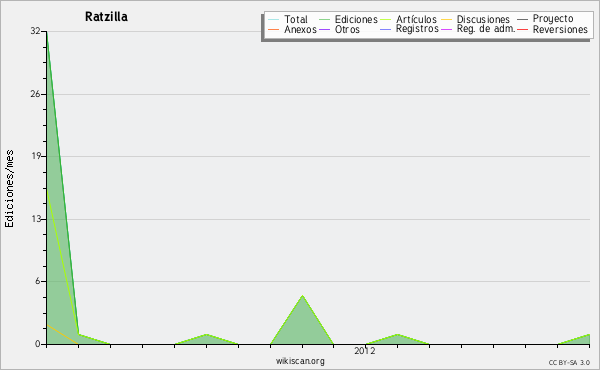Select the Total legend entry
The height and width of the screenshot is (370, 600).
click(x=295, y=19)
